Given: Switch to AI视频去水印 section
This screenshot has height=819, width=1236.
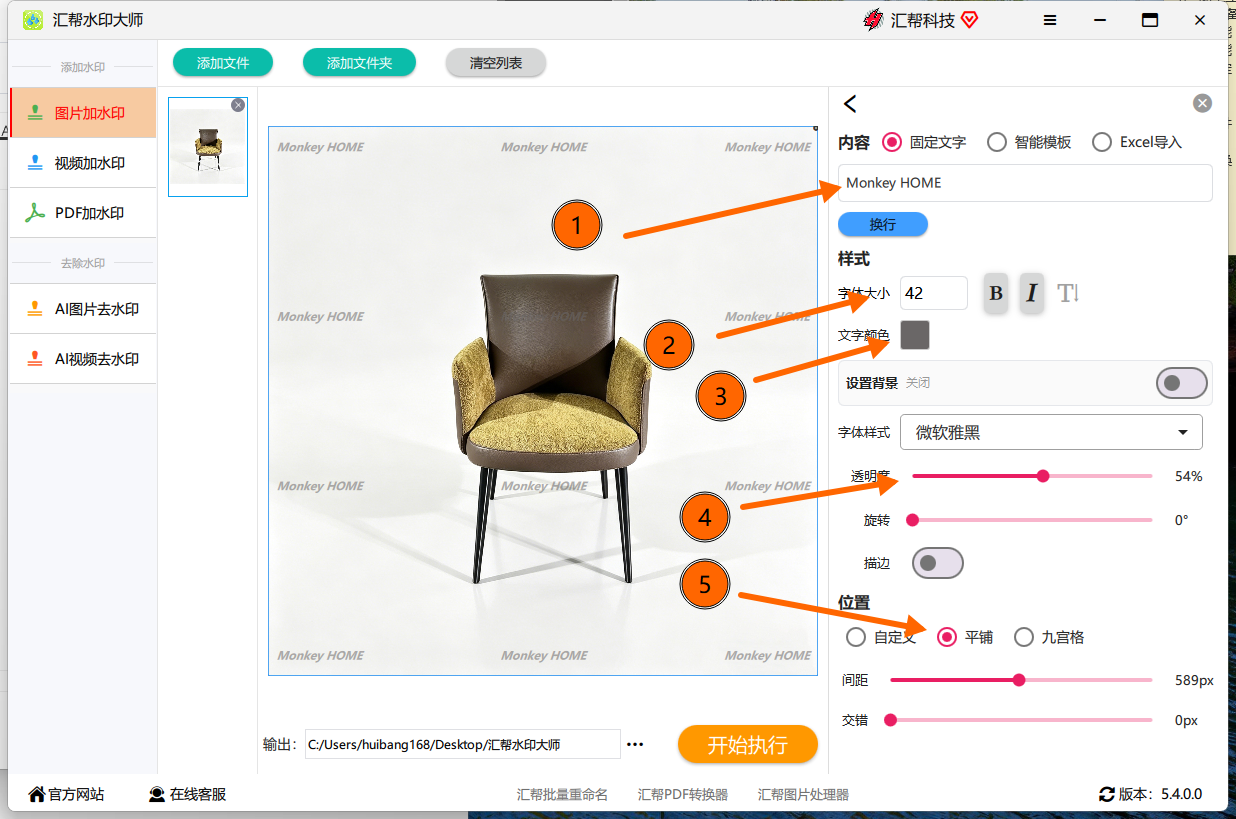Looking at the screenshot, I should pyautogui.click(x=83, y=359).
